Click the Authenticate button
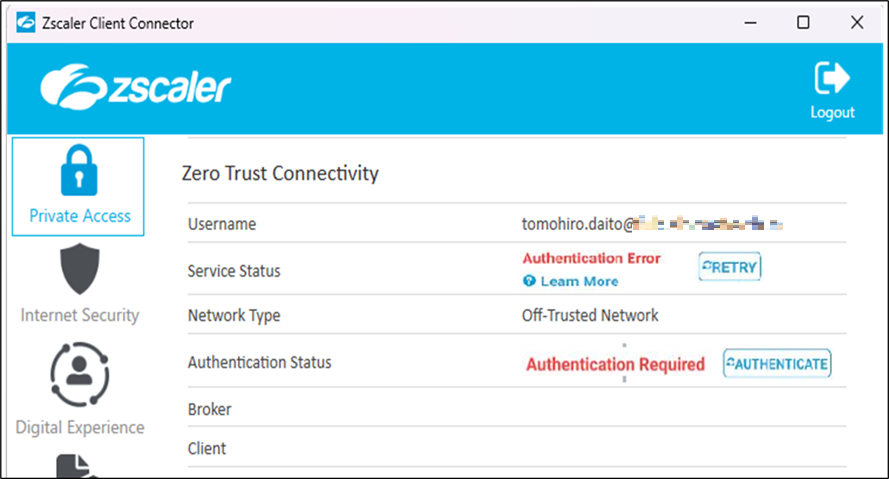Viewport: 889px width, 479px height. coord(777,364)
